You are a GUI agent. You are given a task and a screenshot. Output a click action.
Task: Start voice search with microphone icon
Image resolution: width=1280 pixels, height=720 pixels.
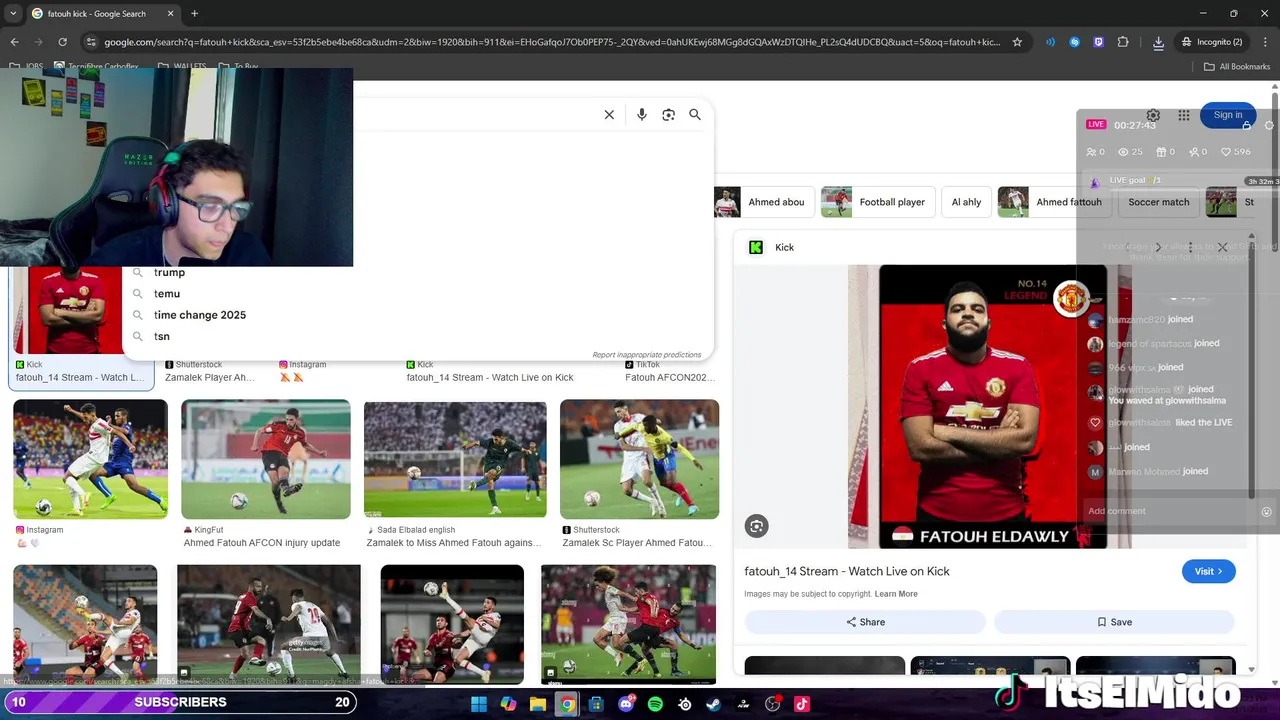(642, 115)
